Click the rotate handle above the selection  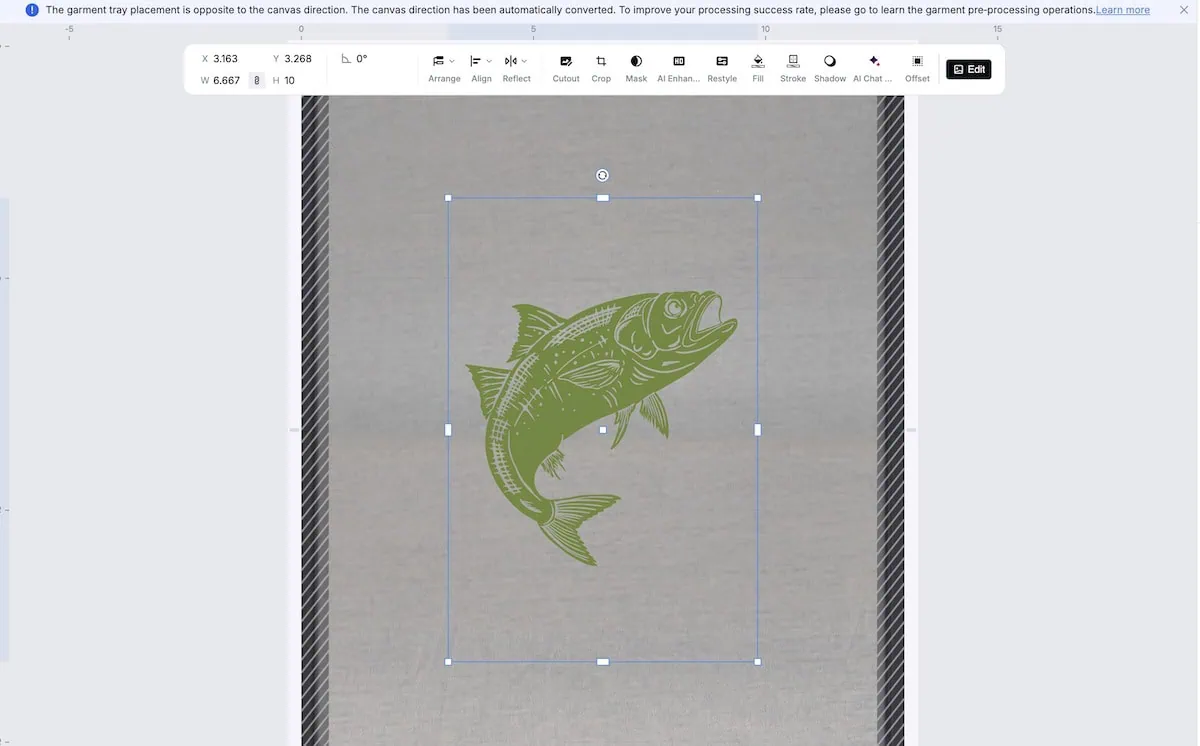[602, 175]
